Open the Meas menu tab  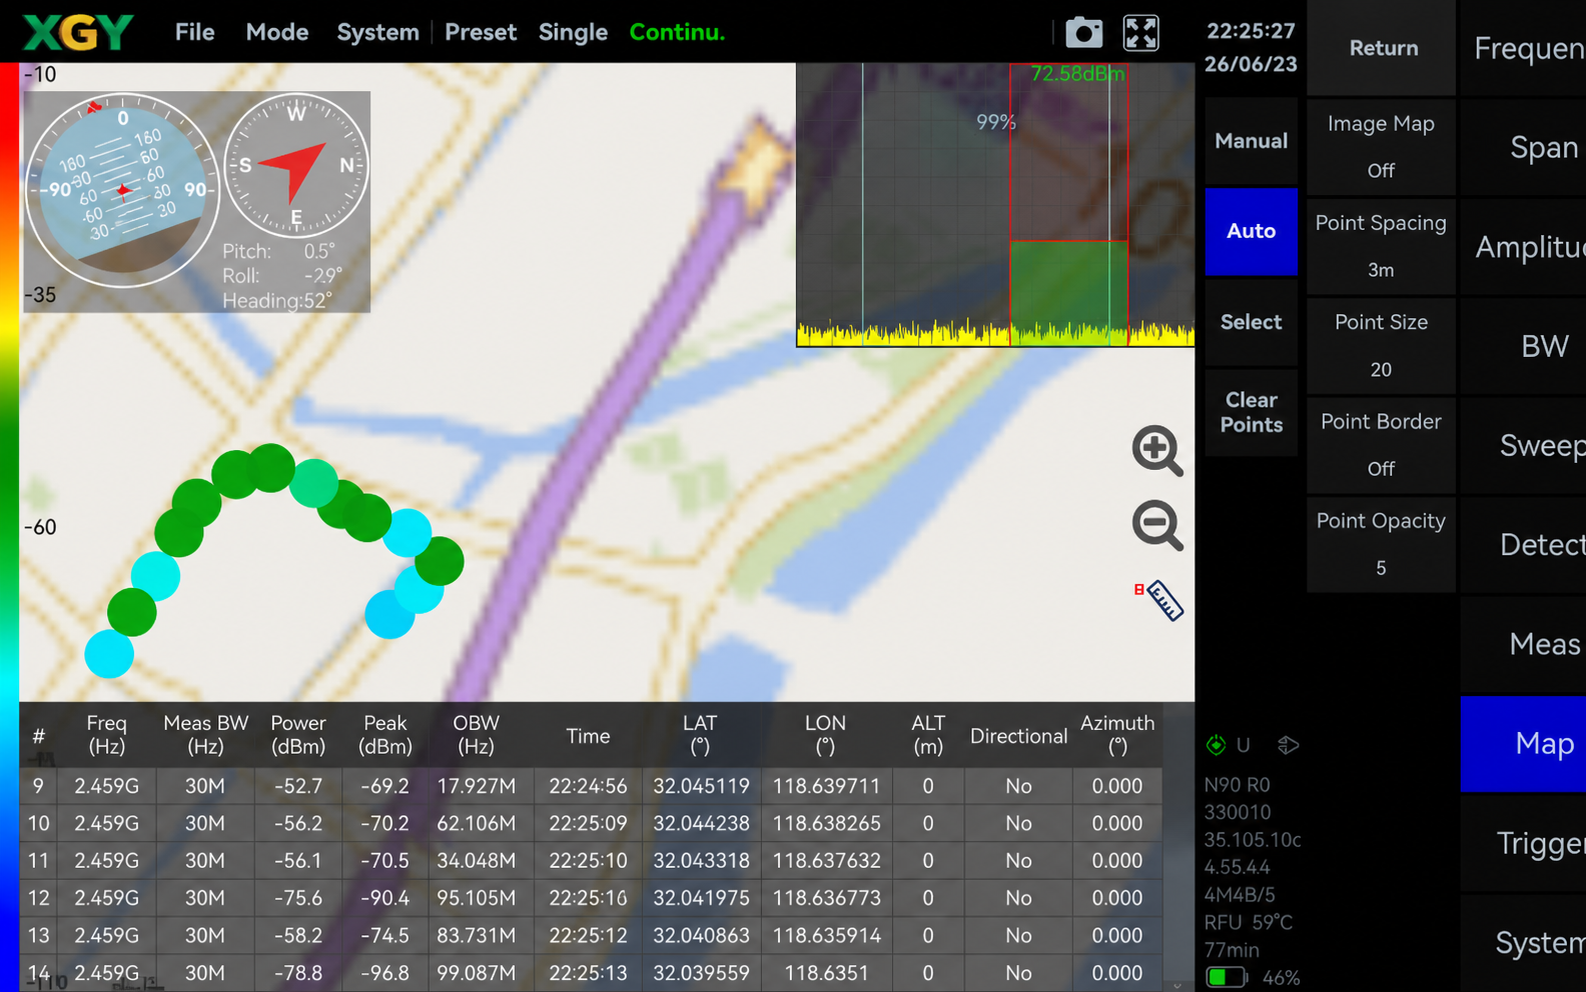[1523, 644]
